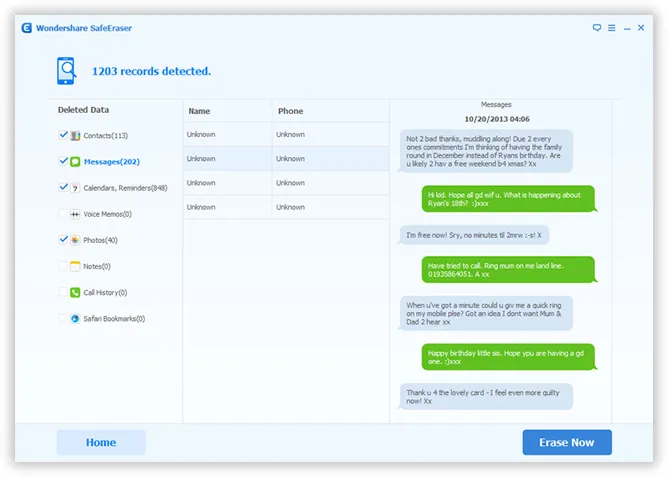Click the Calendars, Reminders calendar icon
The height and width of the screenshot is (477, 668).
75,187
